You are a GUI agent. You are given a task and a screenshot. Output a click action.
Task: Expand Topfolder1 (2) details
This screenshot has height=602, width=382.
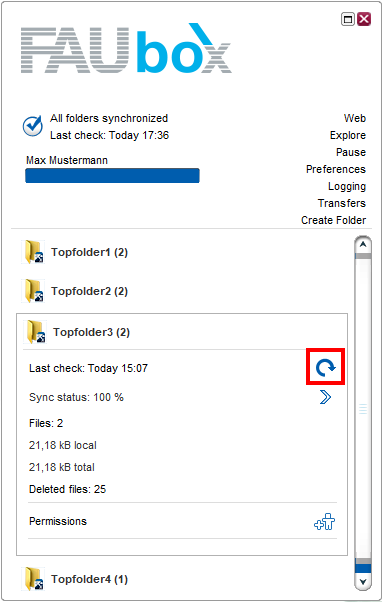click(x=89, y=252)
